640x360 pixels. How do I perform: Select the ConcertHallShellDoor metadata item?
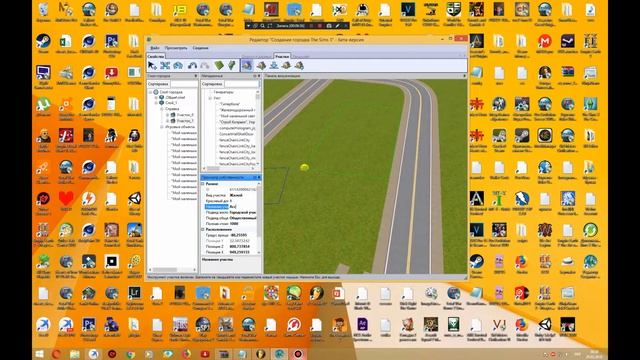click(236, 134)
